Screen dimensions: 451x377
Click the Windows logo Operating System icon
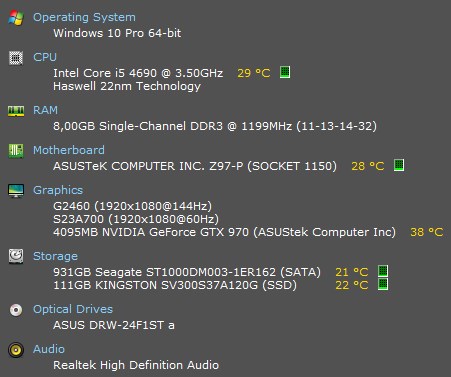[x=16, y=17]
